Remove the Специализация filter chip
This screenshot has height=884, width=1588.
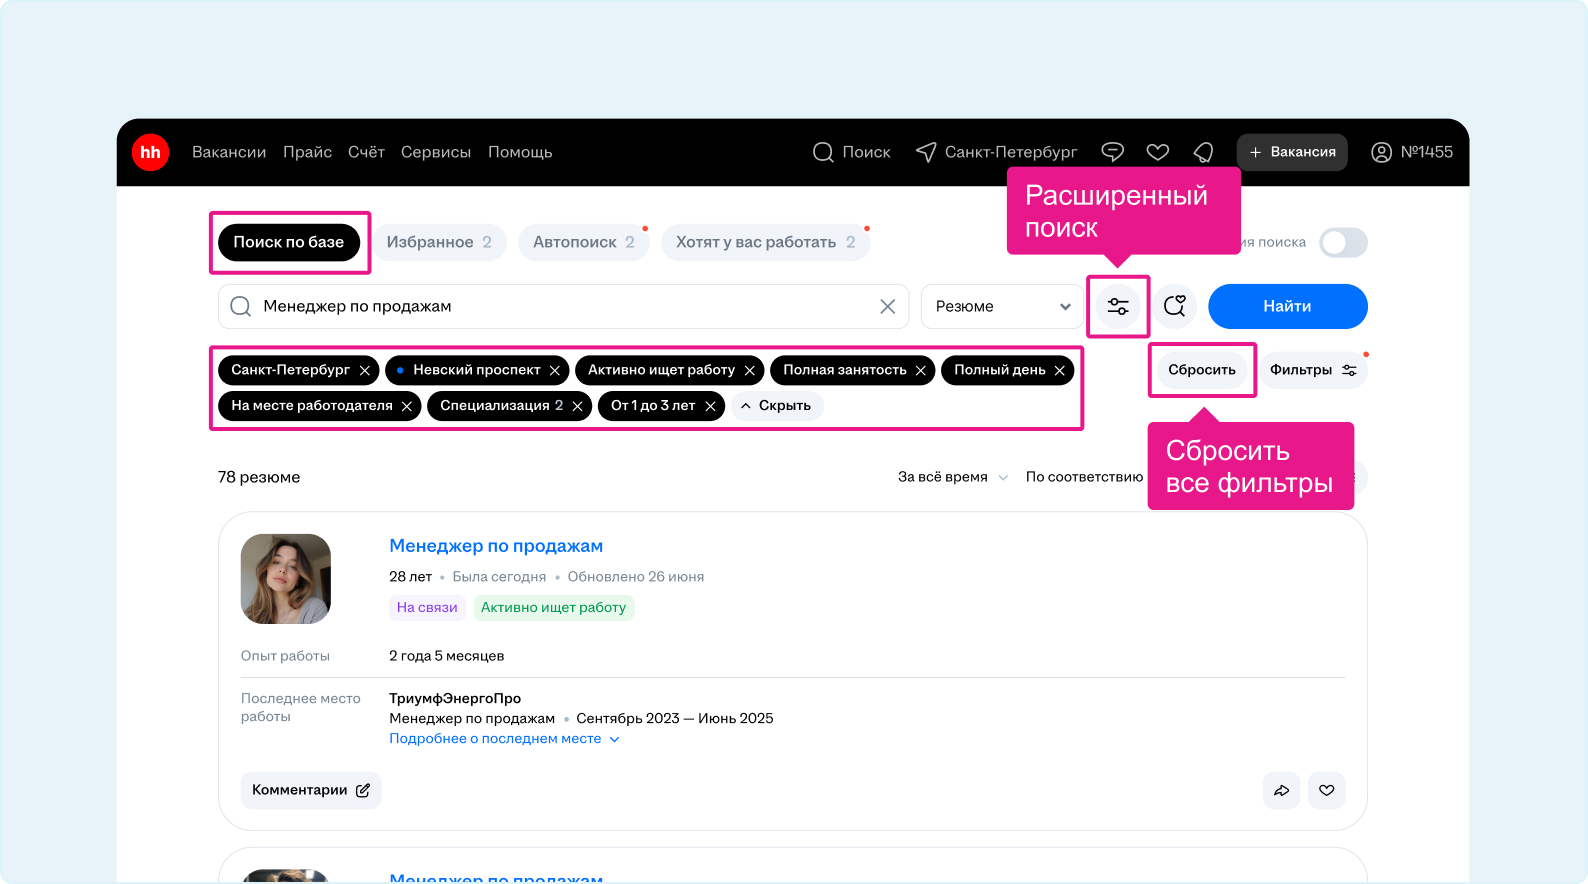click(578, 406)
